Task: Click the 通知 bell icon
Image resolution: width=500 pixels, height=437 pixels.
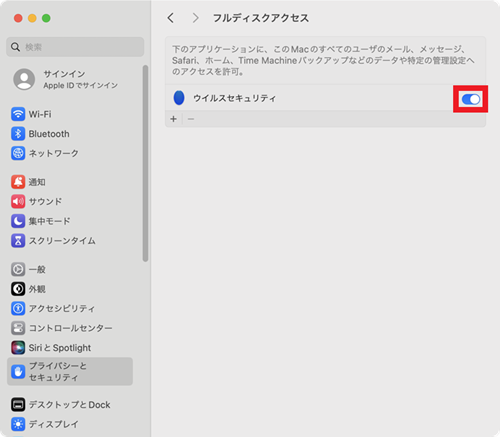Action: coord(18,182)
